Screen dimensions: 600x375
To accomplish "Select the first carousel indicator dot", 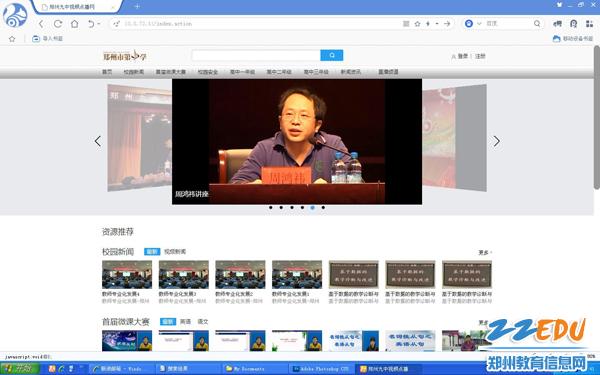I will pyautogui.click(x=271, y=207).
